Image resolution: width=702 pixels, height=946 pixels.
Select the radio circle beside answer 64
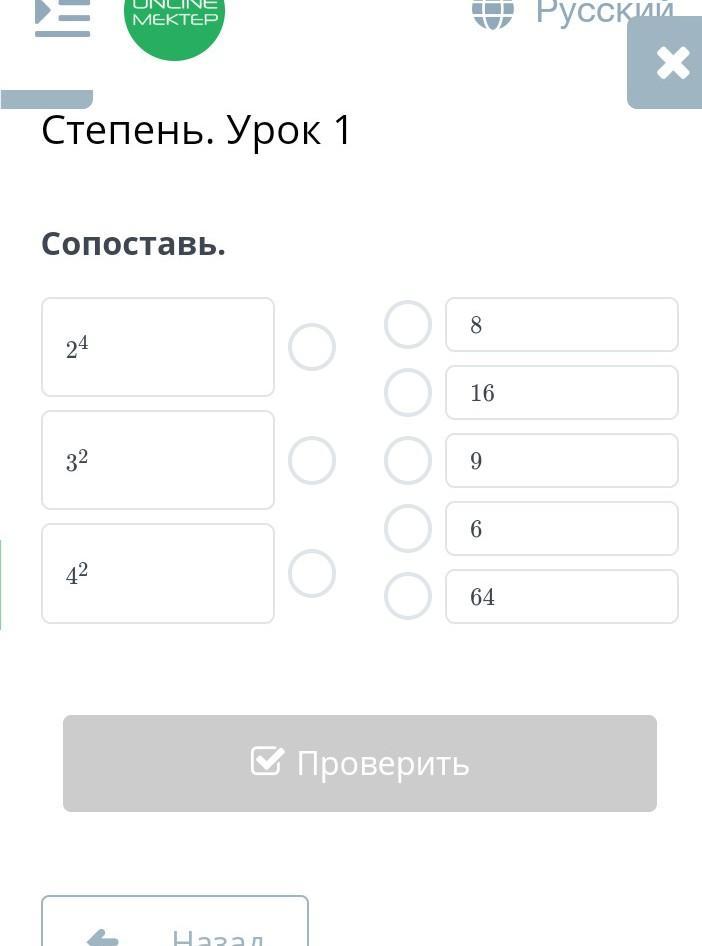coord(408,597)
